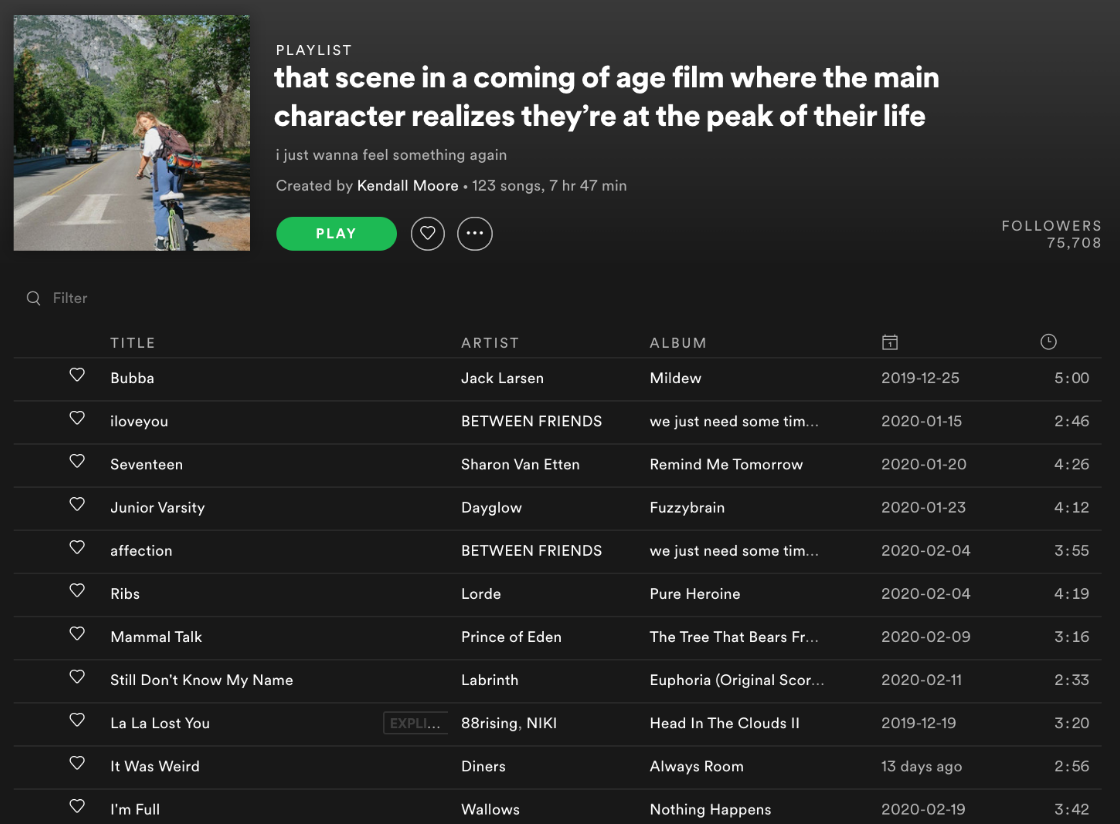1120x824 pixels.
Task: Open Prince of Eden artist page
Action: click(511, 637)
